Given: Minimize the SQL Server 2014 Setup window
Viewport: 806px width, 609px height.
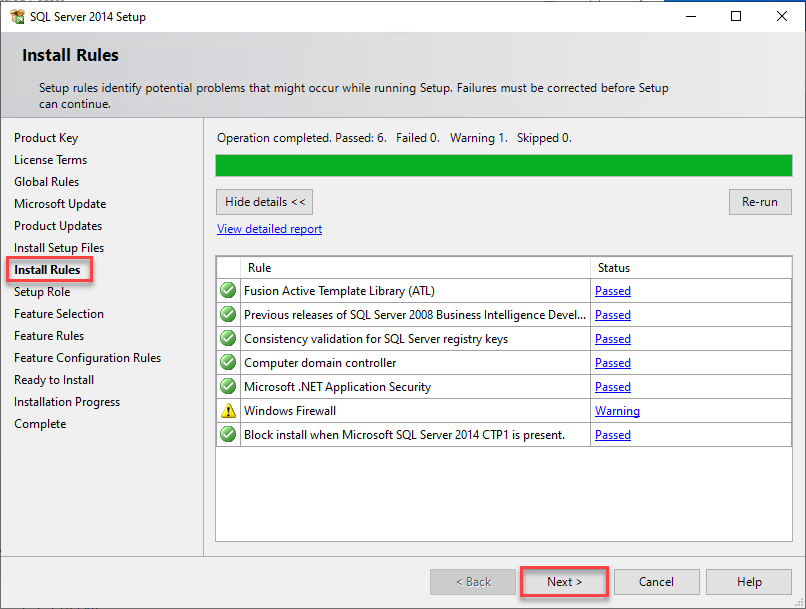Looking at the screenshot, I should tap(691, 16).
